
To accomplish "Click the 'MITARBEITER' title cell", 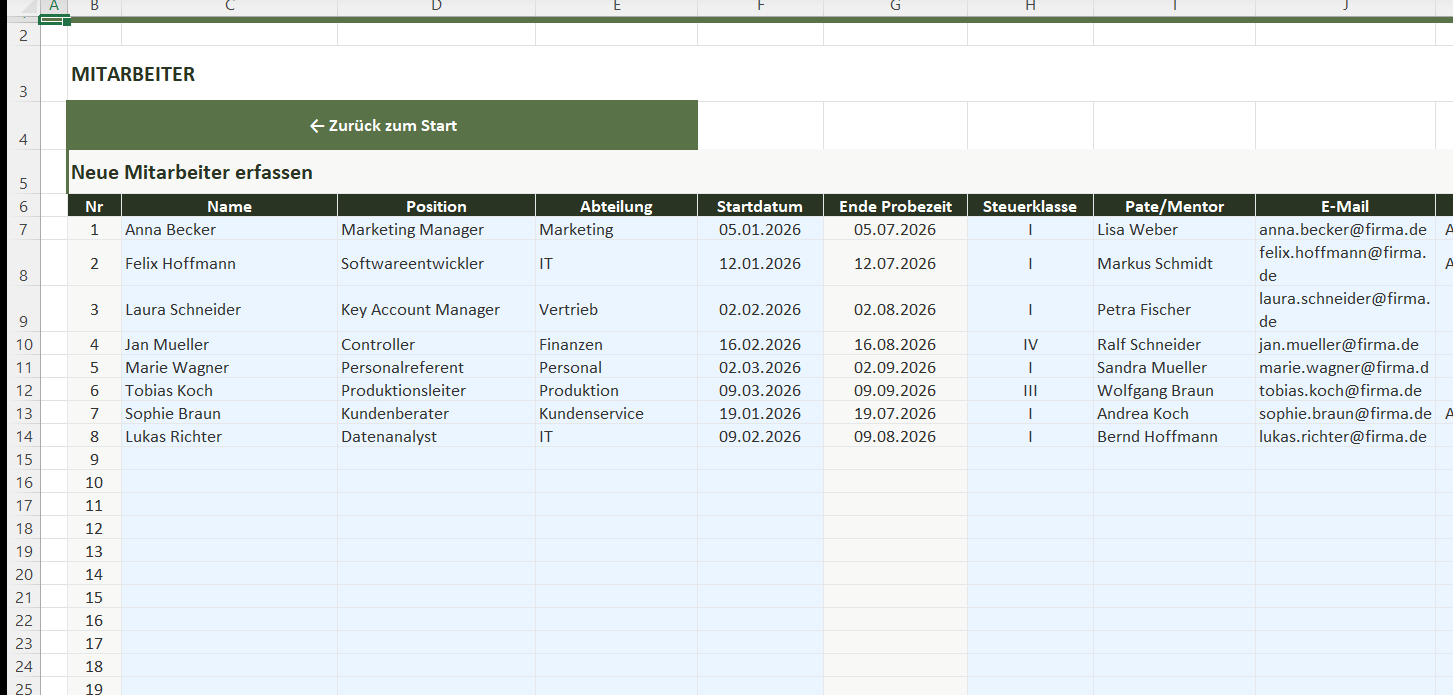I will pyautogui.click(x=134, y=75).
